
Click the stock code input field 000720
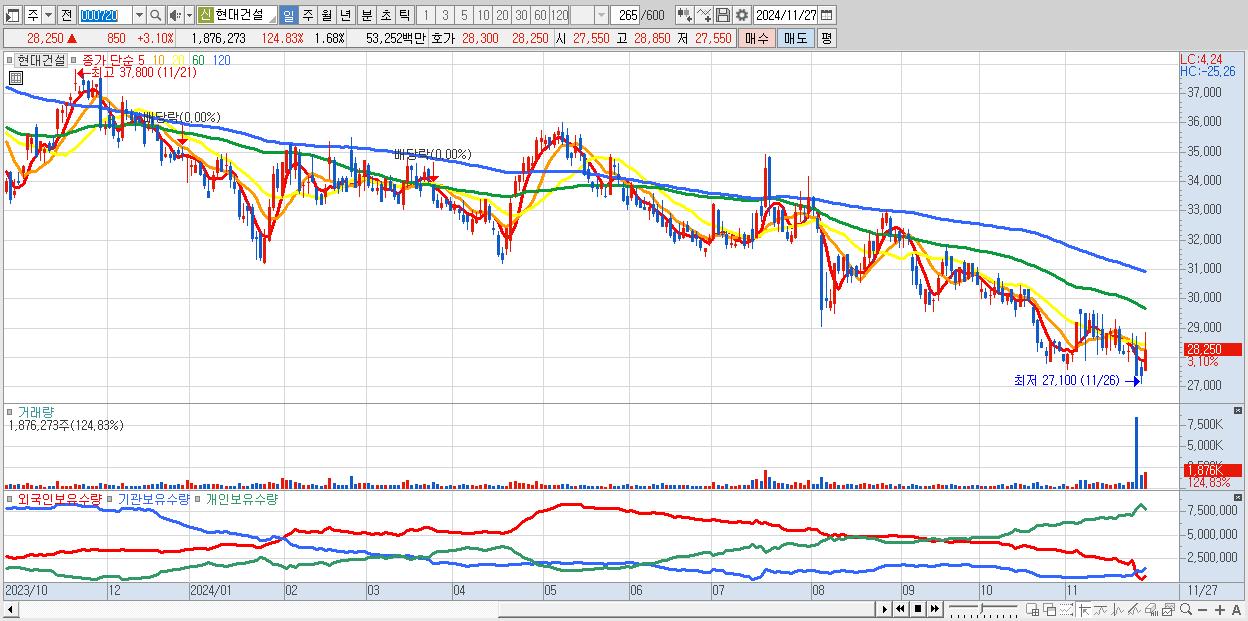click(104, 15)
